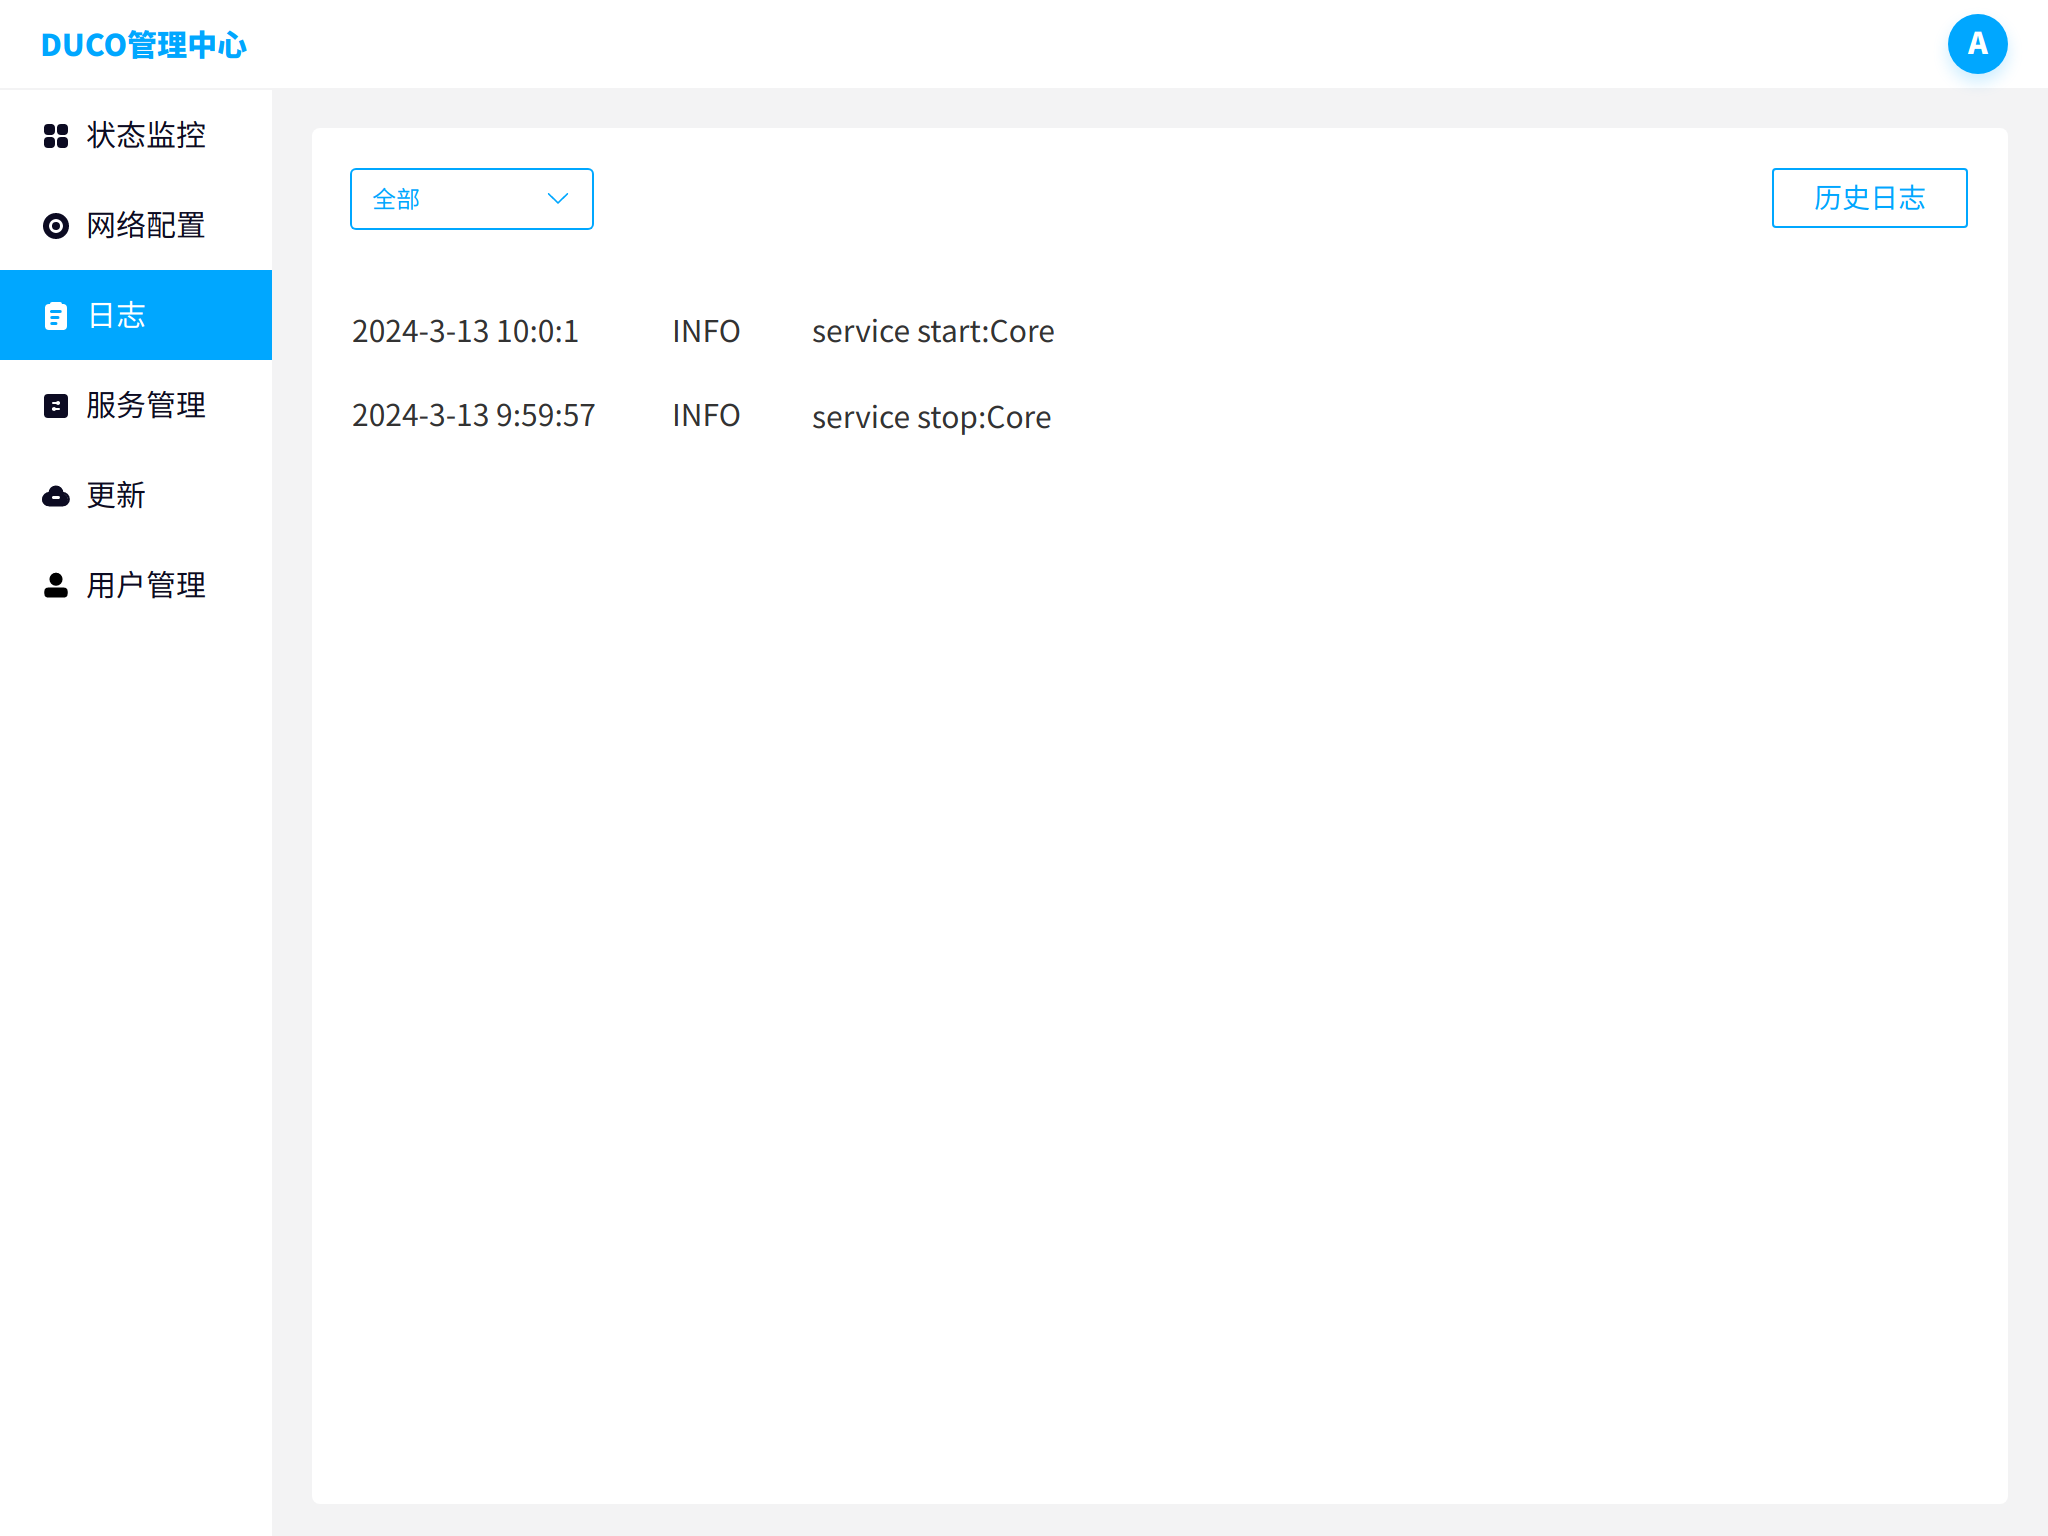This screenshot has width=2048, height=1536.
Task: Go to 网络配置 page
Action: point(146,225)
